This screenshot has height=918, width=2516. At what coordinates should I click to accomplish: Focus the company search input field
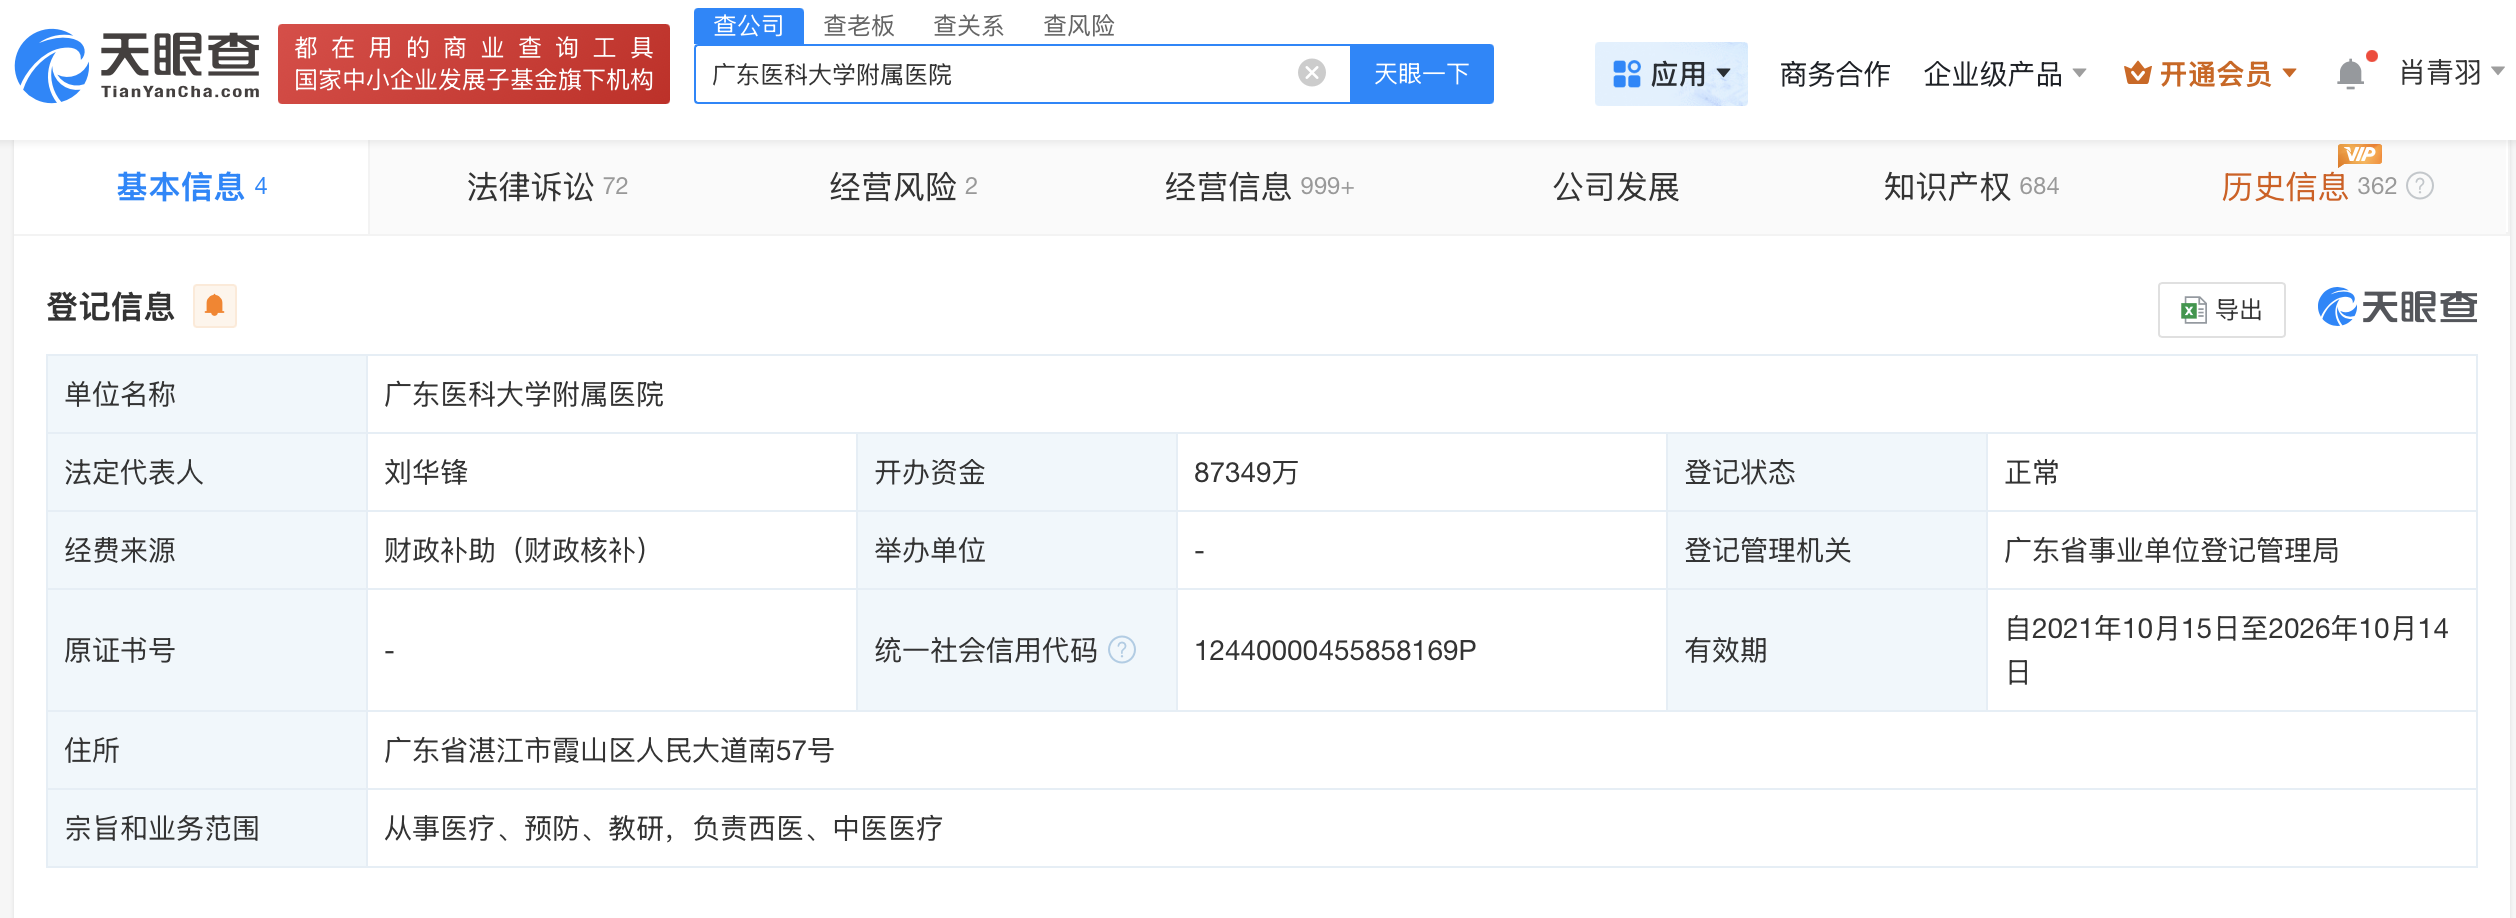click(x=1000, y=74)
